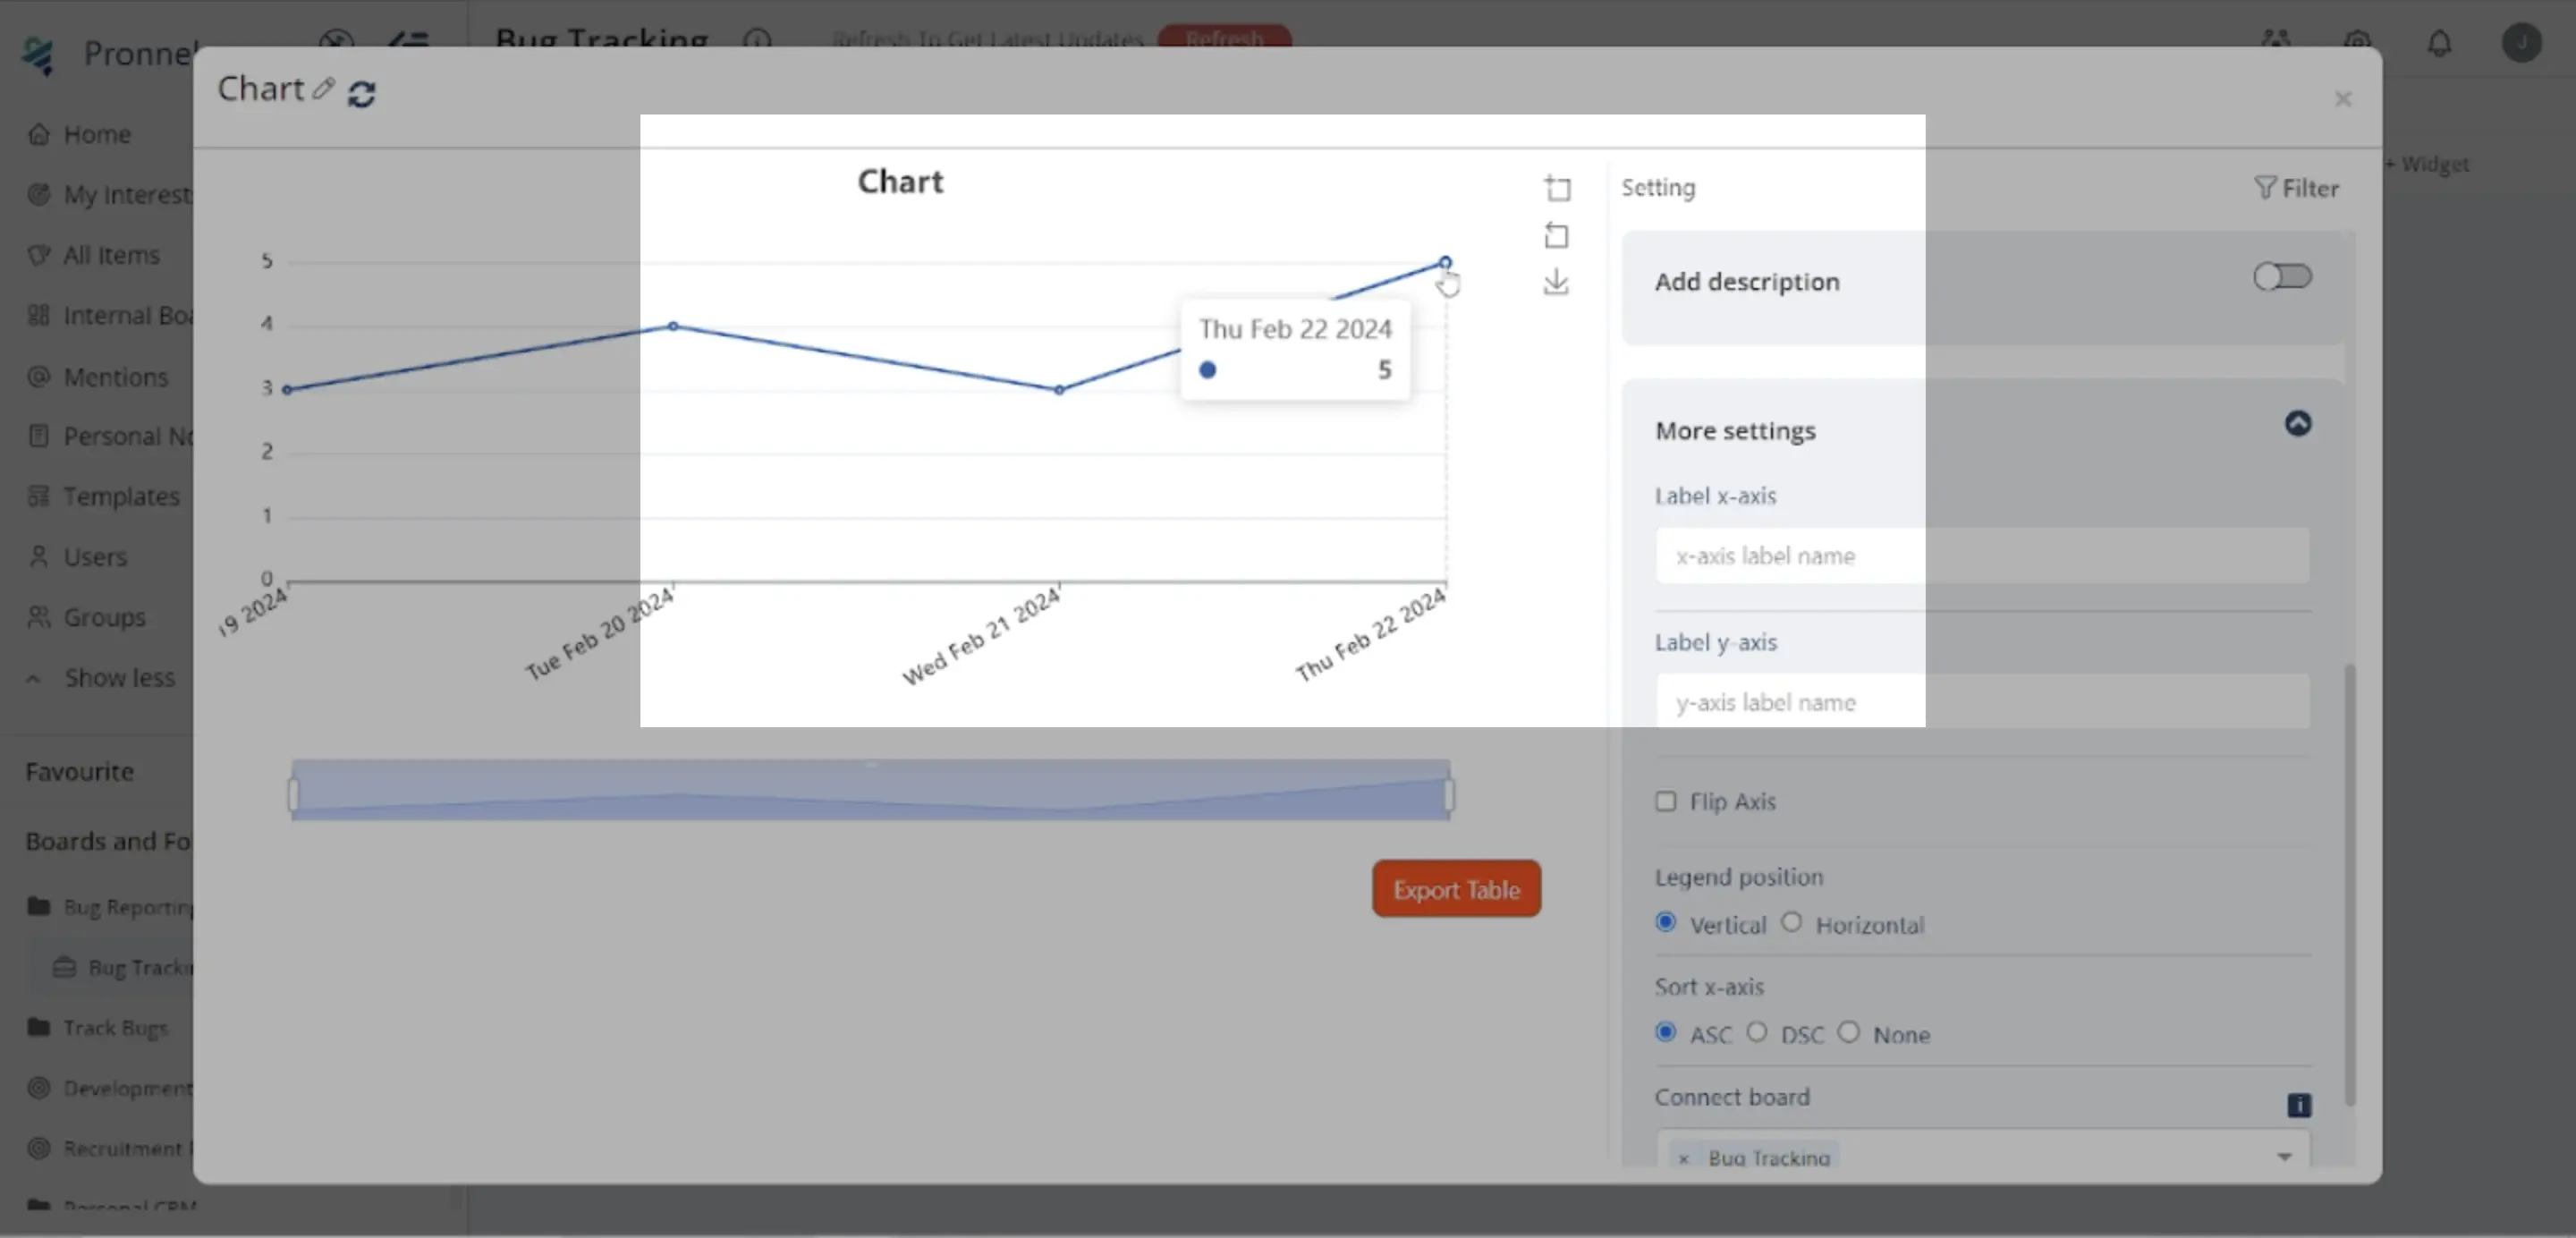Open the Development item in boards list
Image resolution: width=2576 pixels, height=1238 pixels.
pyautogui.click(x=127, y=1087)
